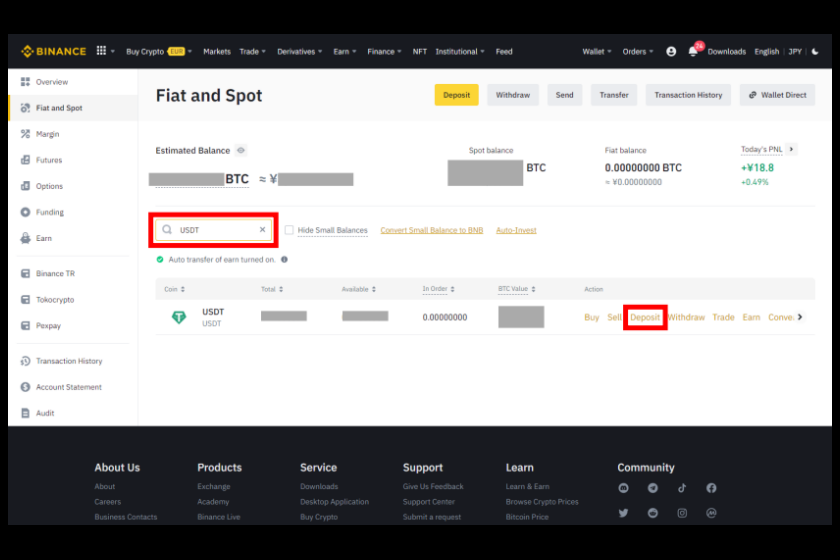840x560 pixels.
Task: Open CoinMarketCap community icon in footer
Action: pyautogui.click(x=711, y=513)
